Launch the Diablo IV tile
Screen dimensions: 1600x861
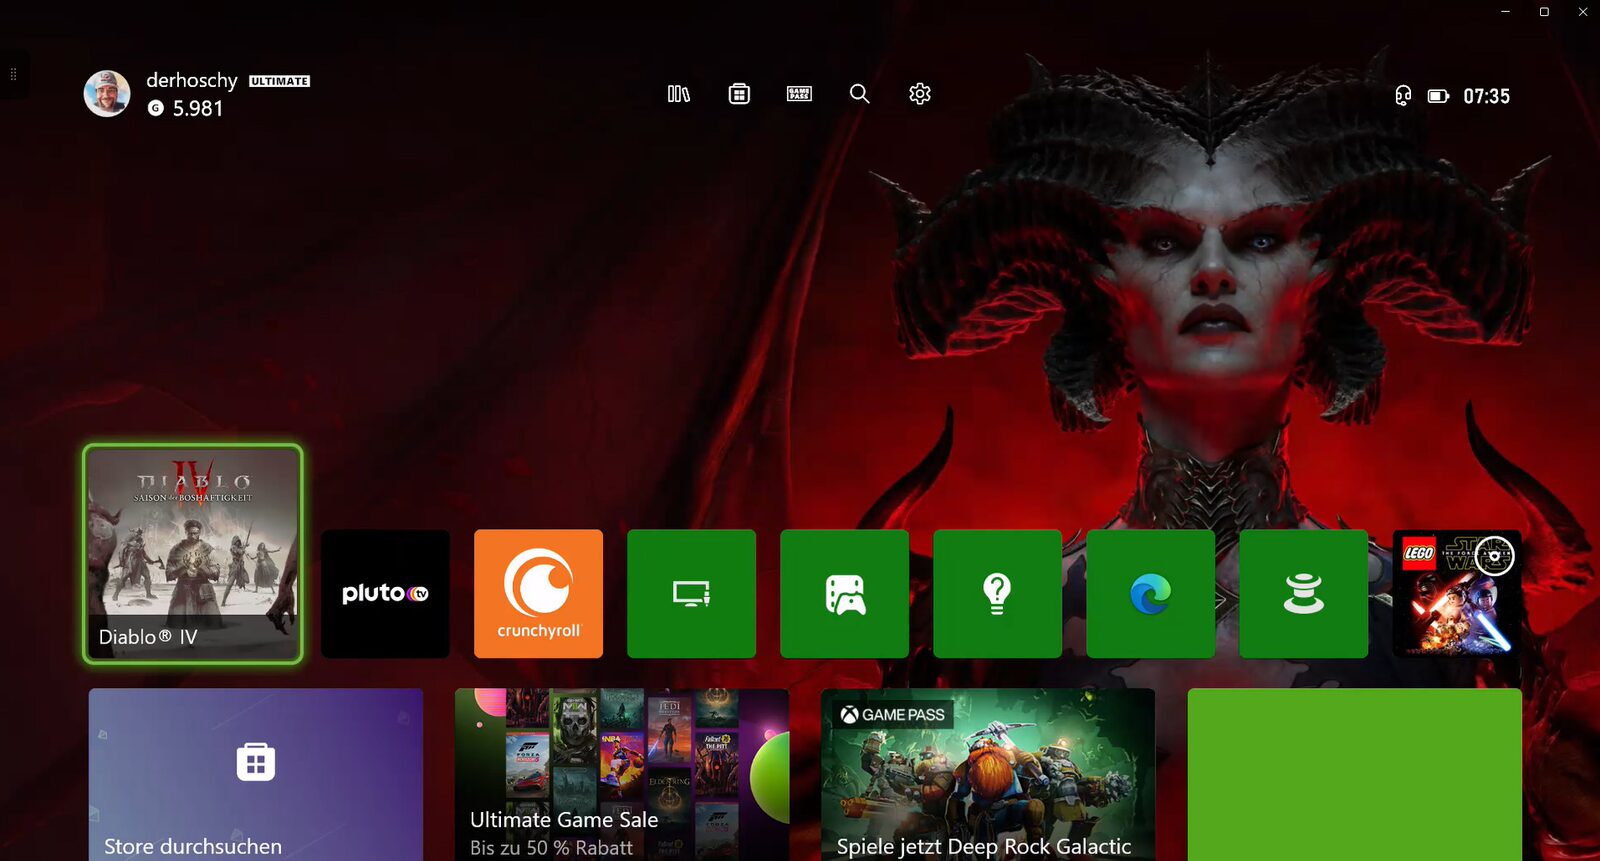click(193, 554)
